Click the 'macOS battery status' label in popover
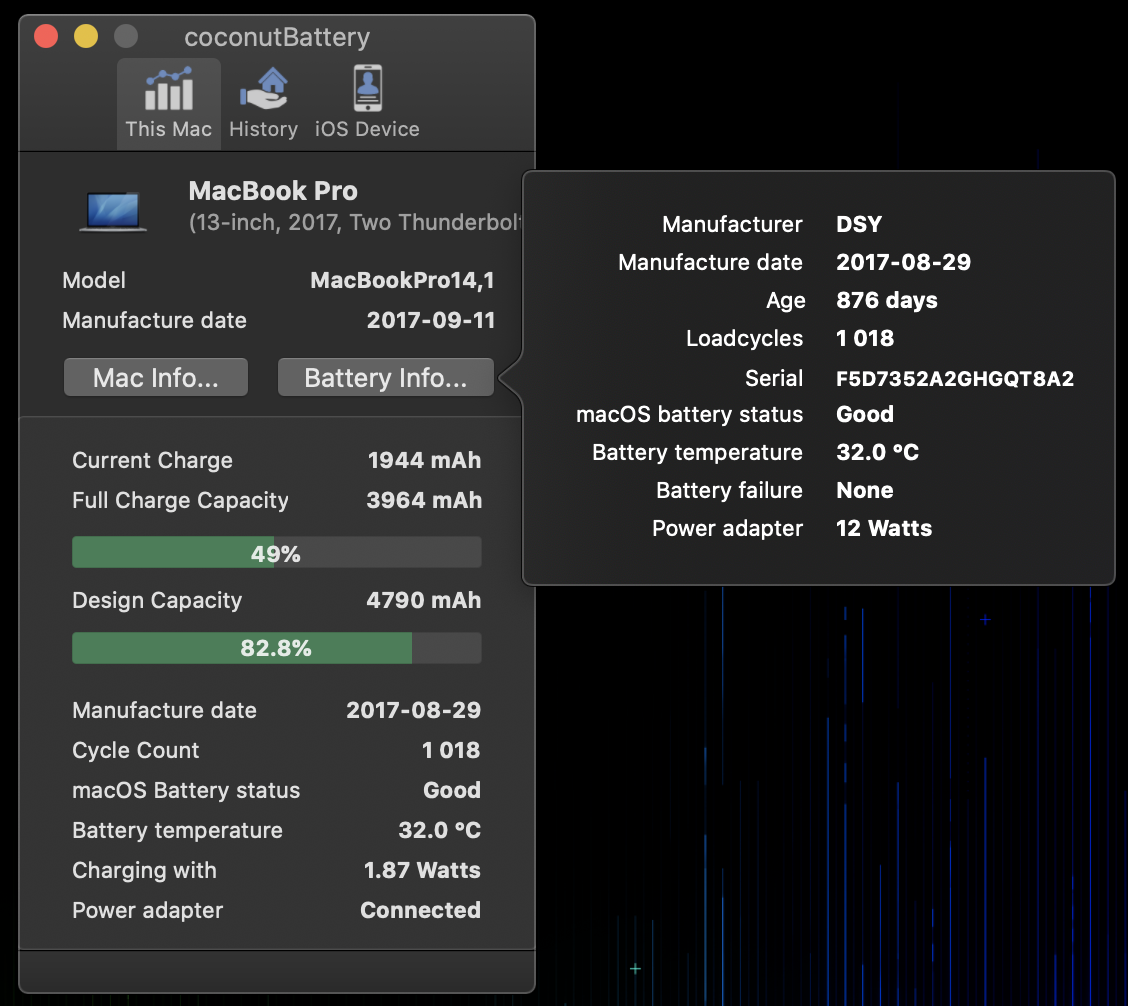The height and width of the screenshot is (1006, 1128). pos(689,414)
